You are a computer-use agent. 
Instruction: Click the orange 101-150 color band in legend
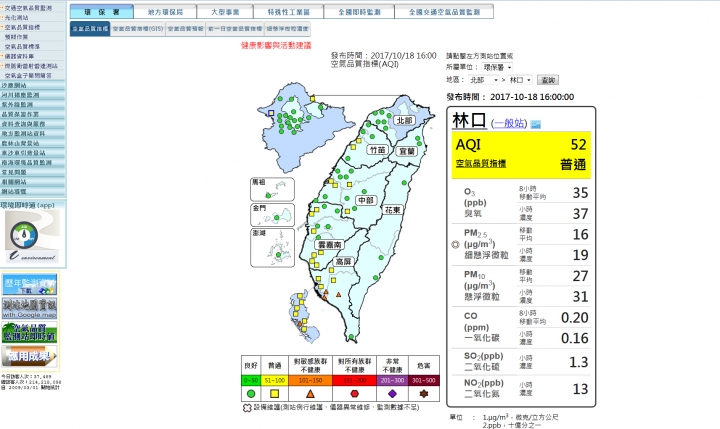(310, 380)
